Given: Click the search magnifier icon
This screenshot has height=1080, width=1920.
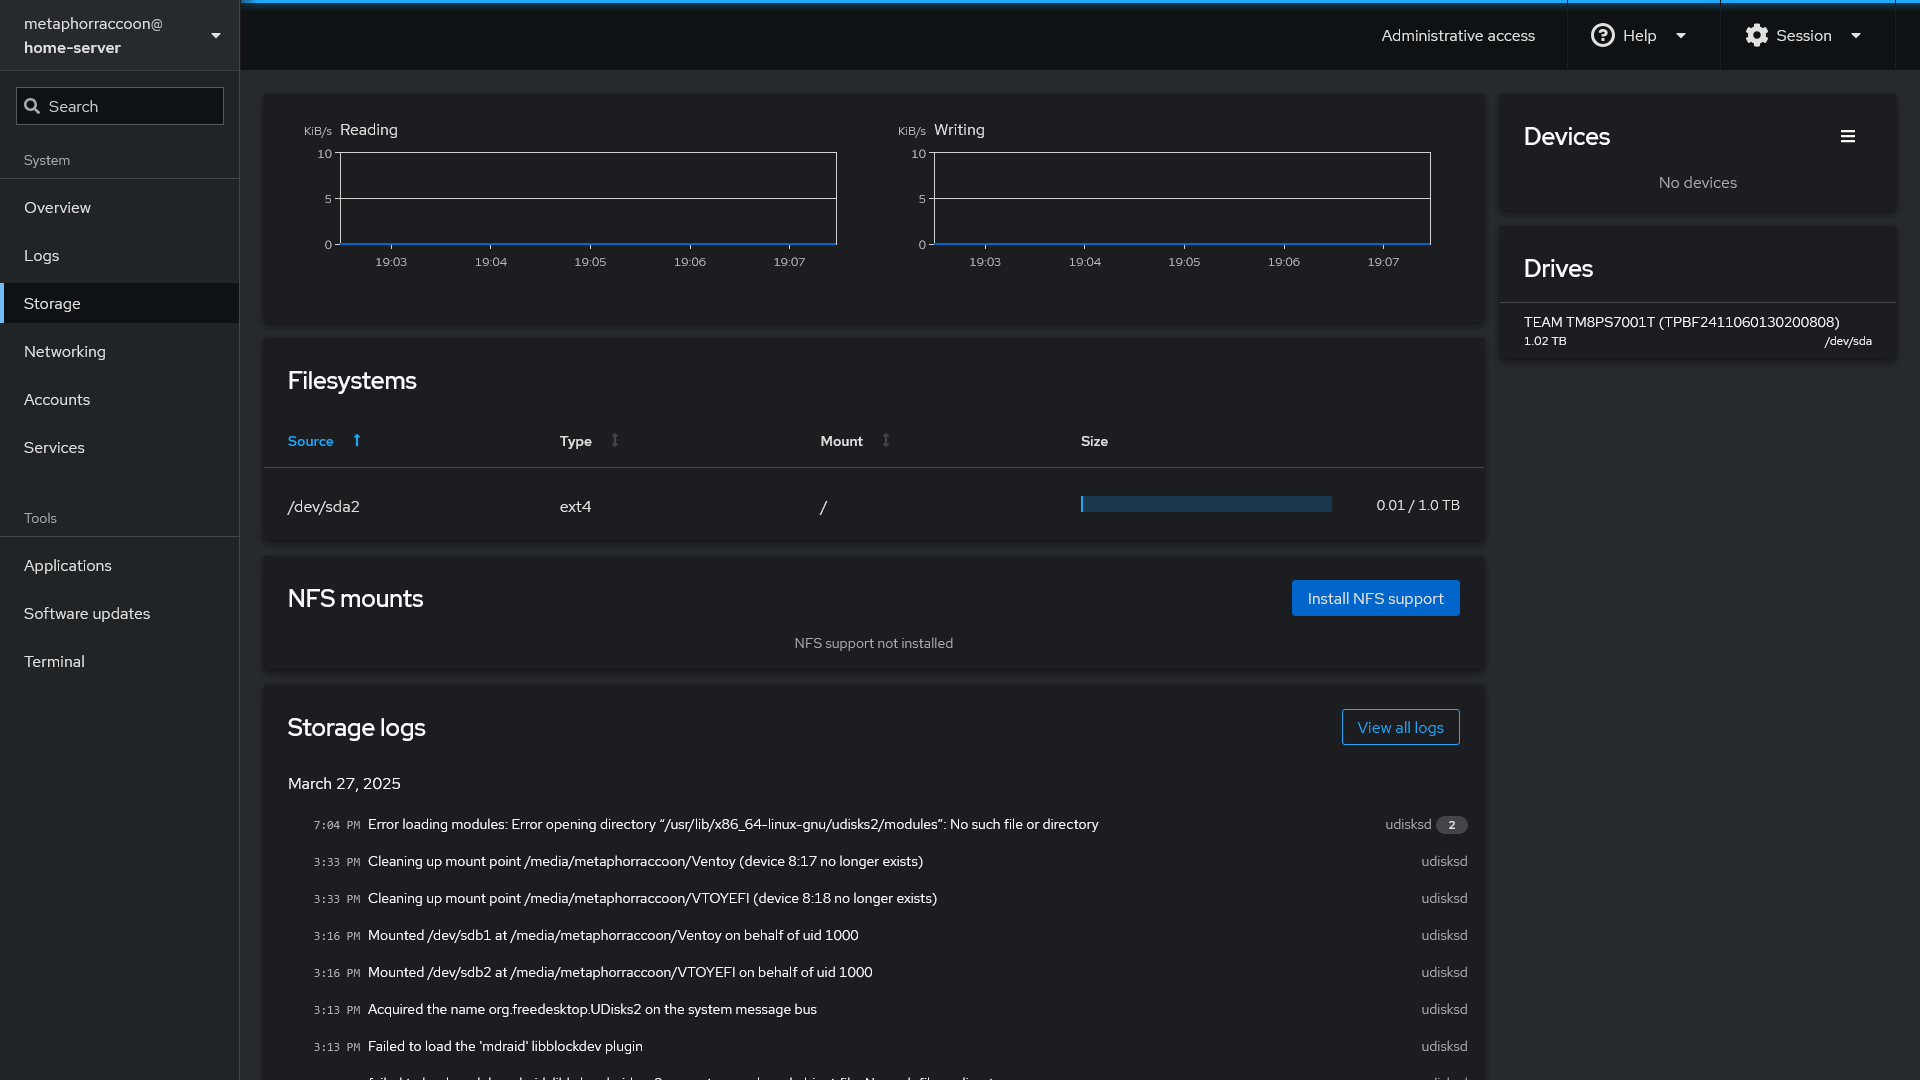Looking at the screenshot, I should (x=32, y=106).
